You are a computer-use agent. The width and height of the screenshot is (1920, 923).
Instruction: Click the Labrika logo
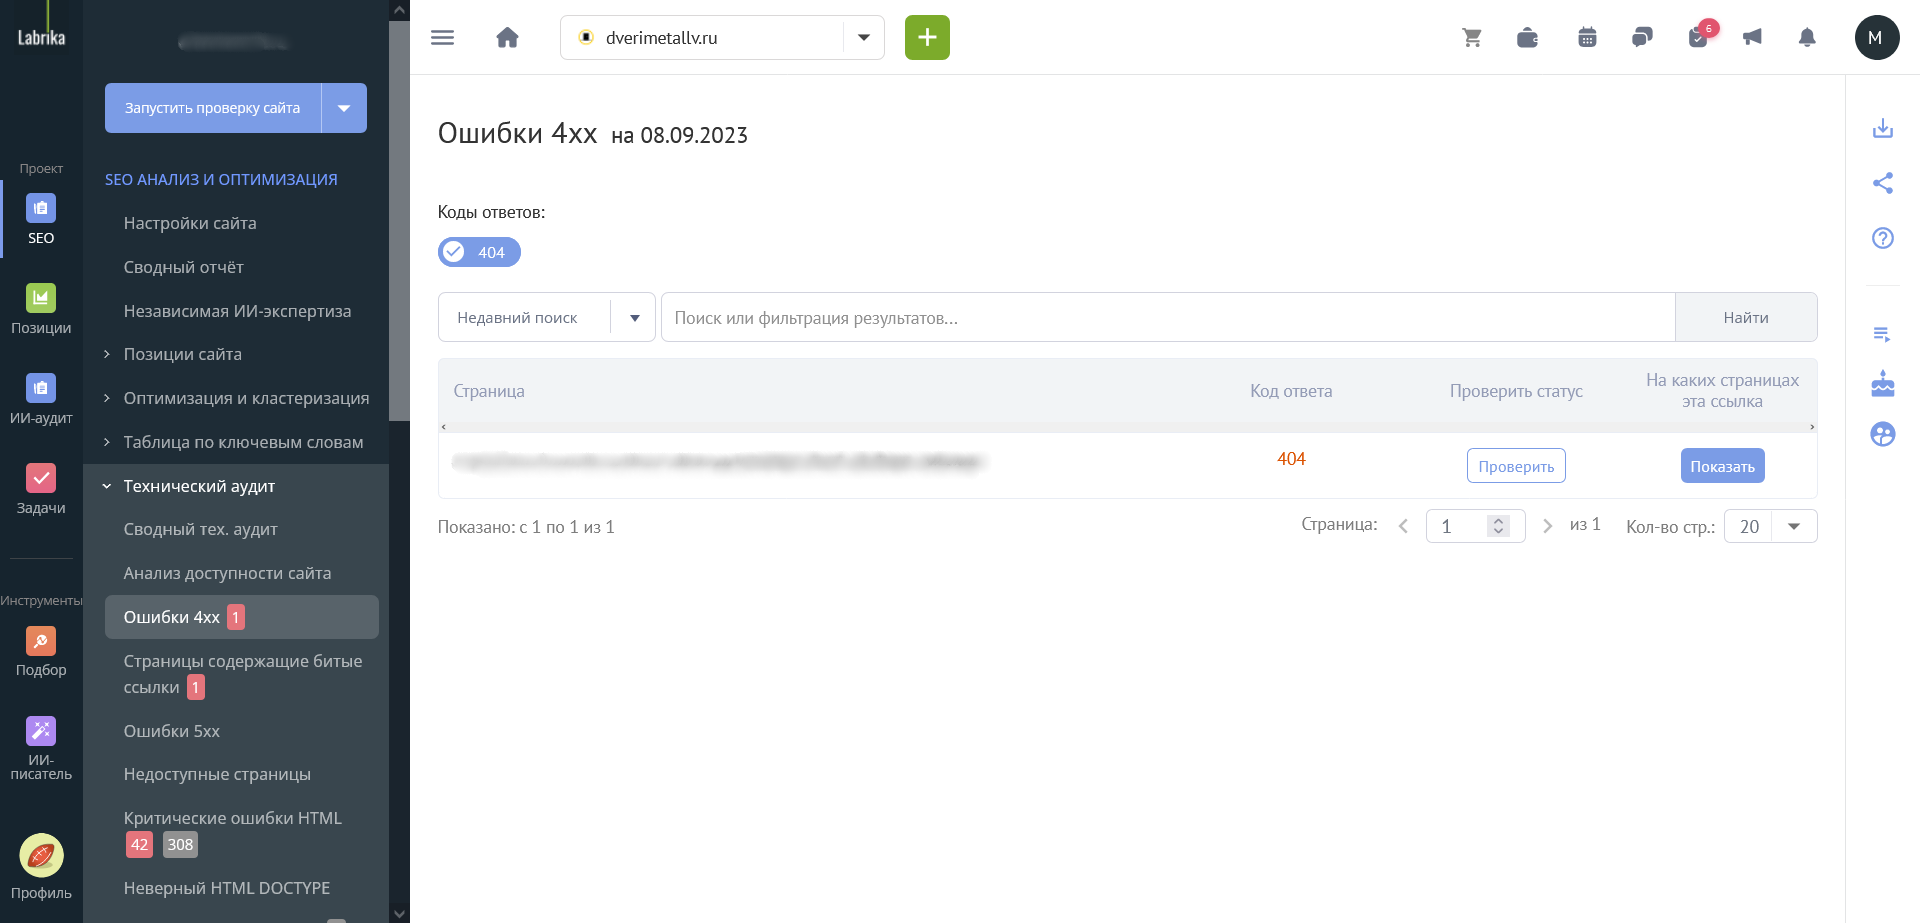[41, 38]
